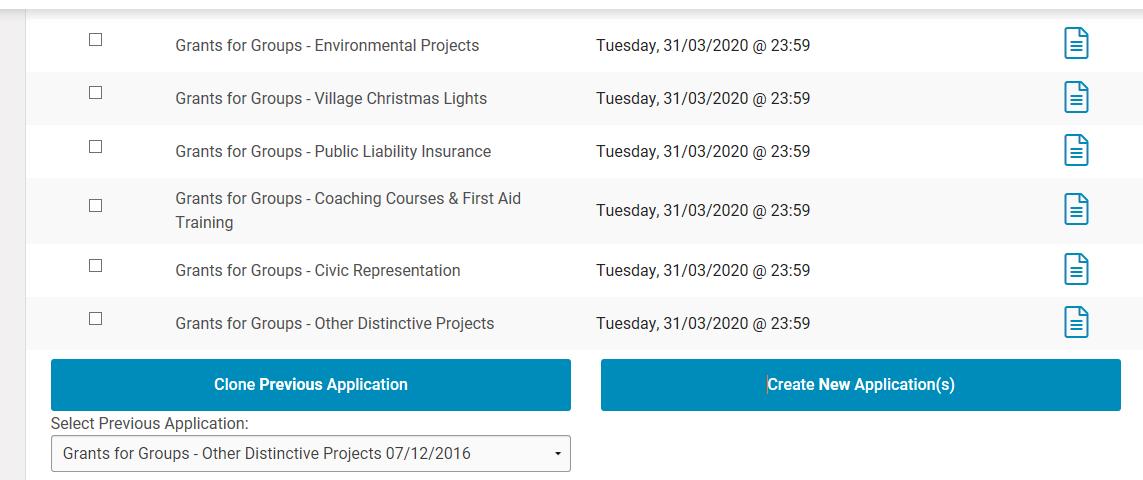Click the Public Liability Insurance grant name
1143x480 pixels.
pyautogui.click(x=333, y=152)
